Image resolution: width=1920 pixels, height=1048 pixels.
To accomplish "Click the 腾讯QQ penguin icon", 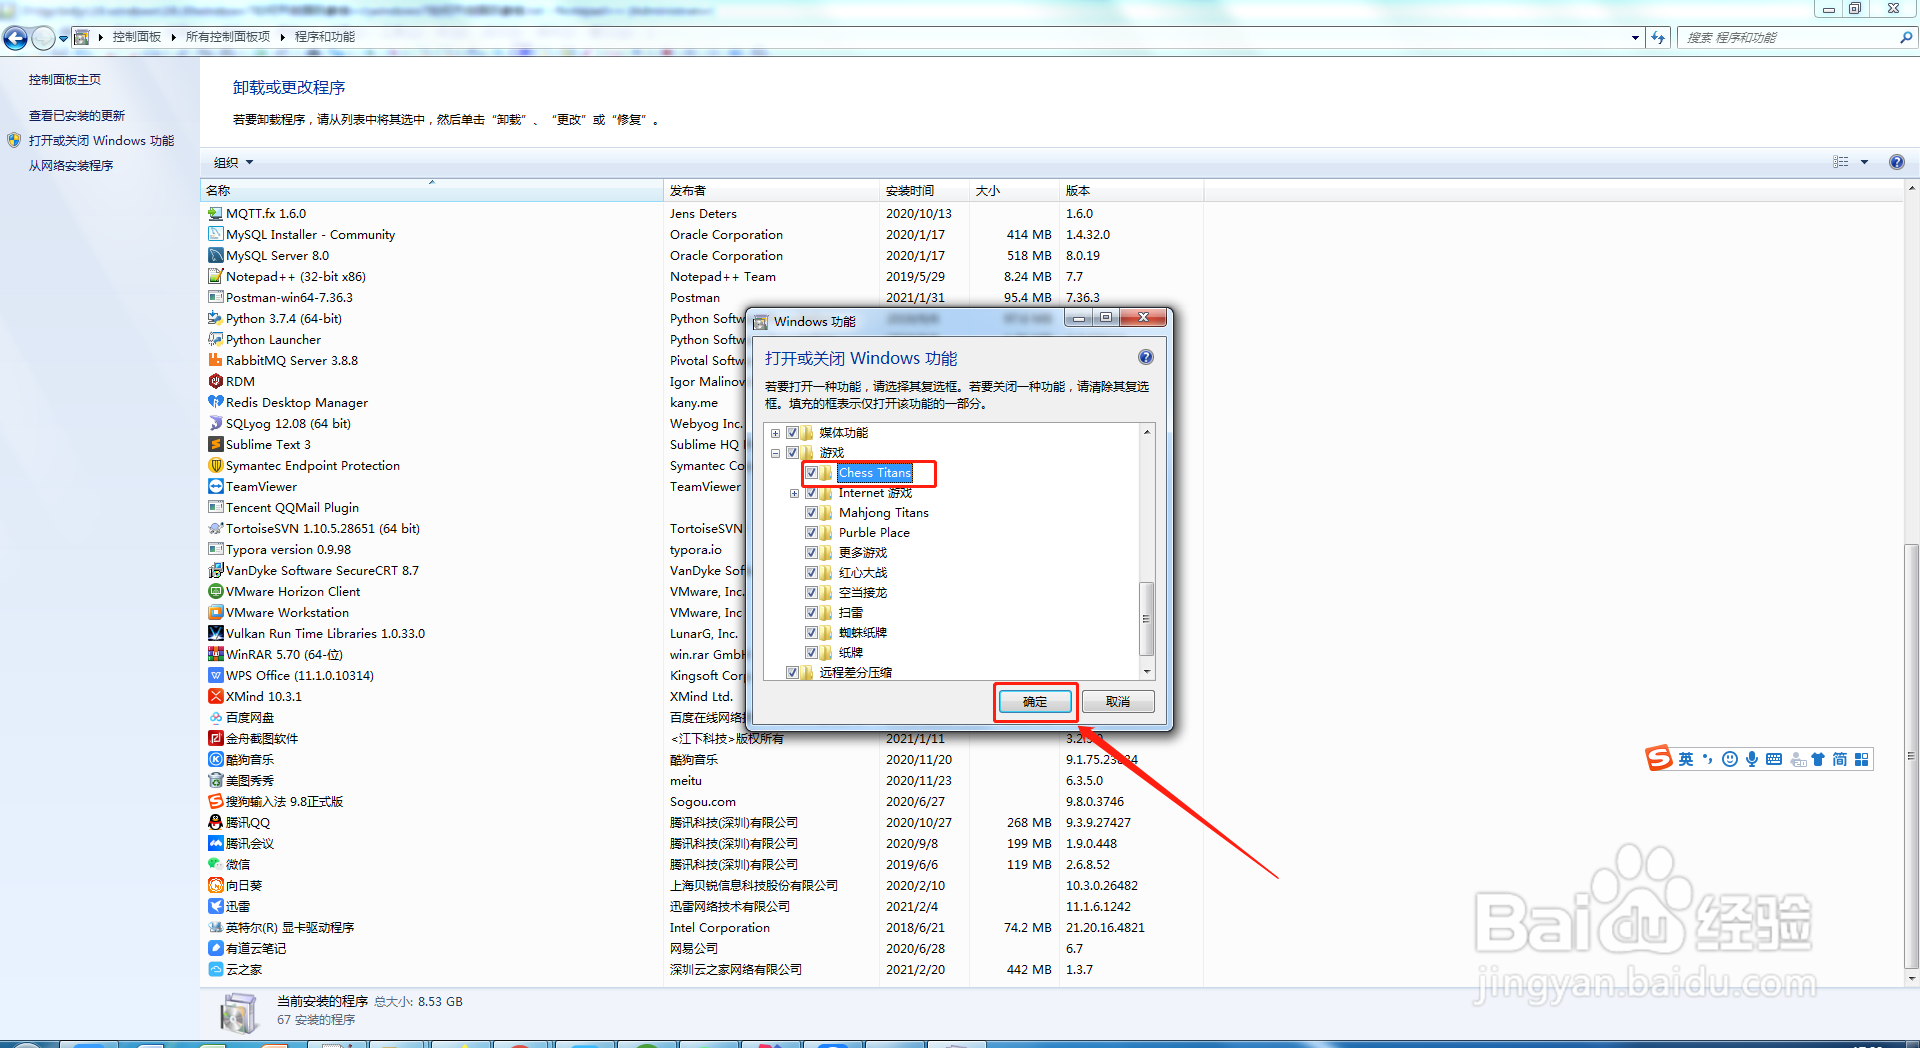I will 215,822.
